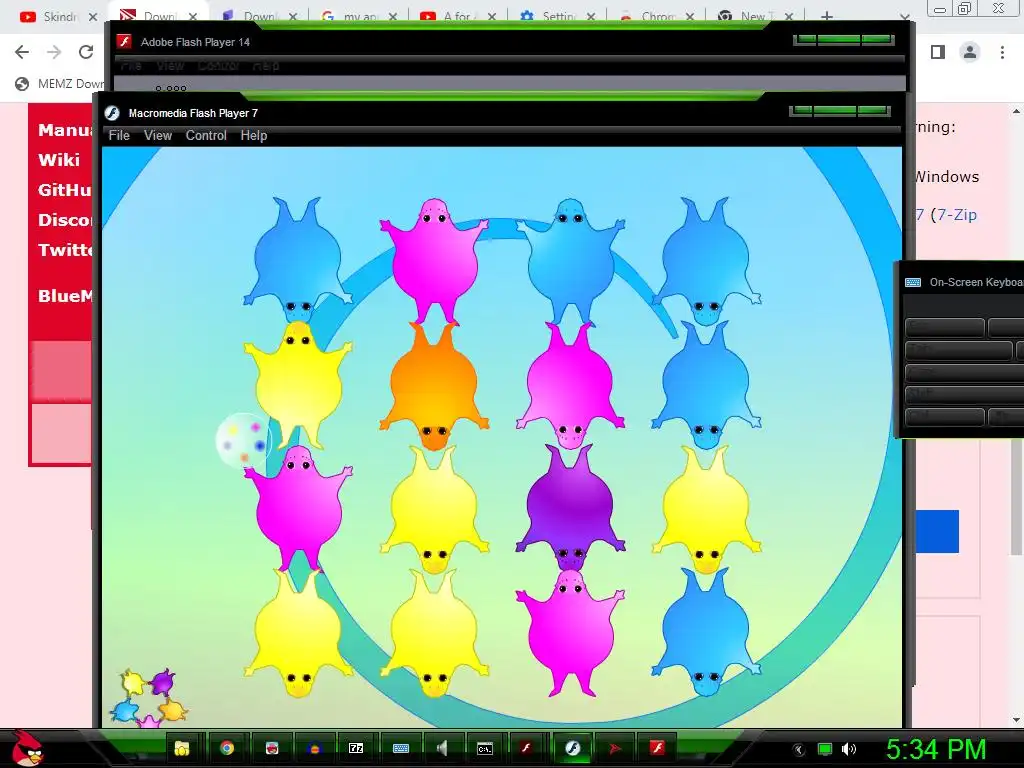
Task: Open Help menu in Macromedia Flash Player 7
Action: [253, 135]
